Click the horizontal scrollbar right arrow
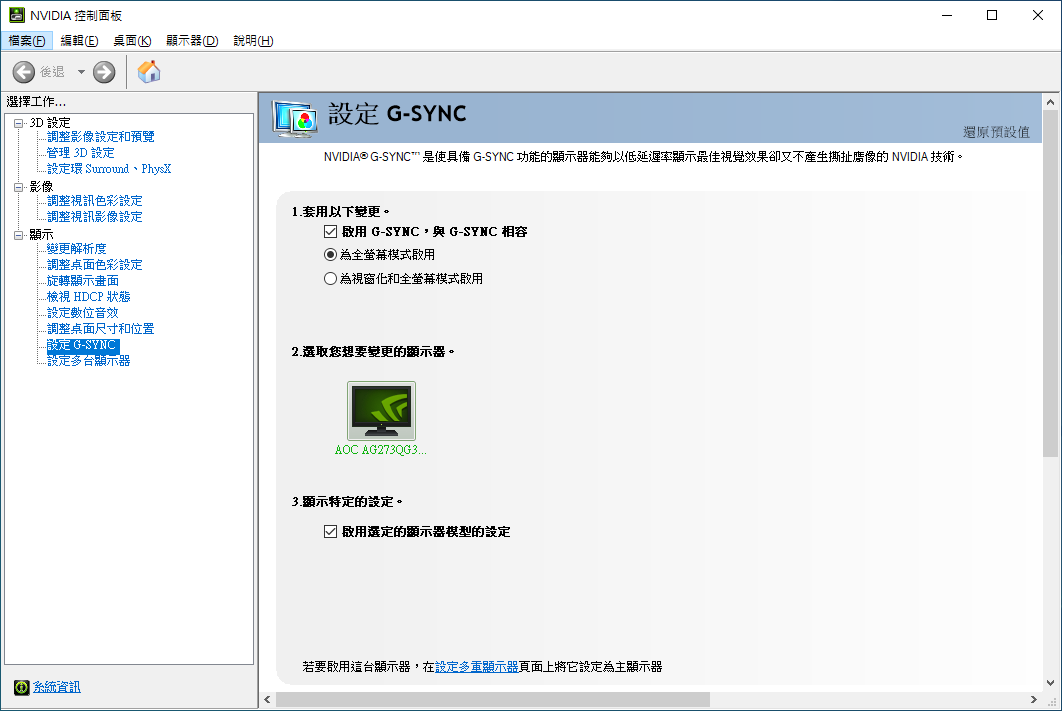The image size is (1062, 711). (x=1034, y=699)
